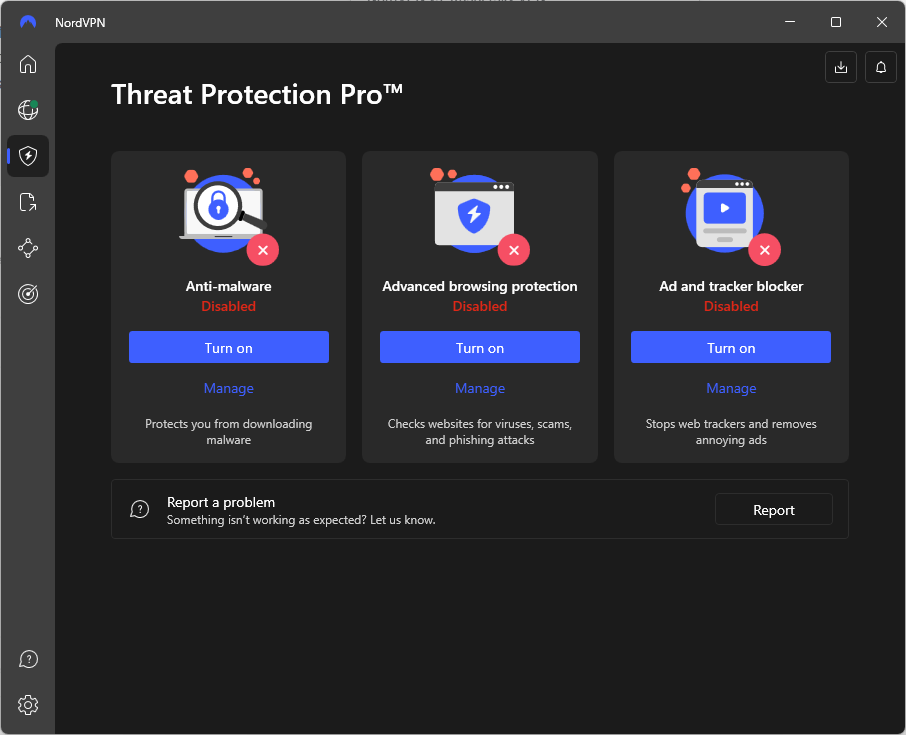Click Disabled status under Ad and tracker blocker

[x=731, y=306]
